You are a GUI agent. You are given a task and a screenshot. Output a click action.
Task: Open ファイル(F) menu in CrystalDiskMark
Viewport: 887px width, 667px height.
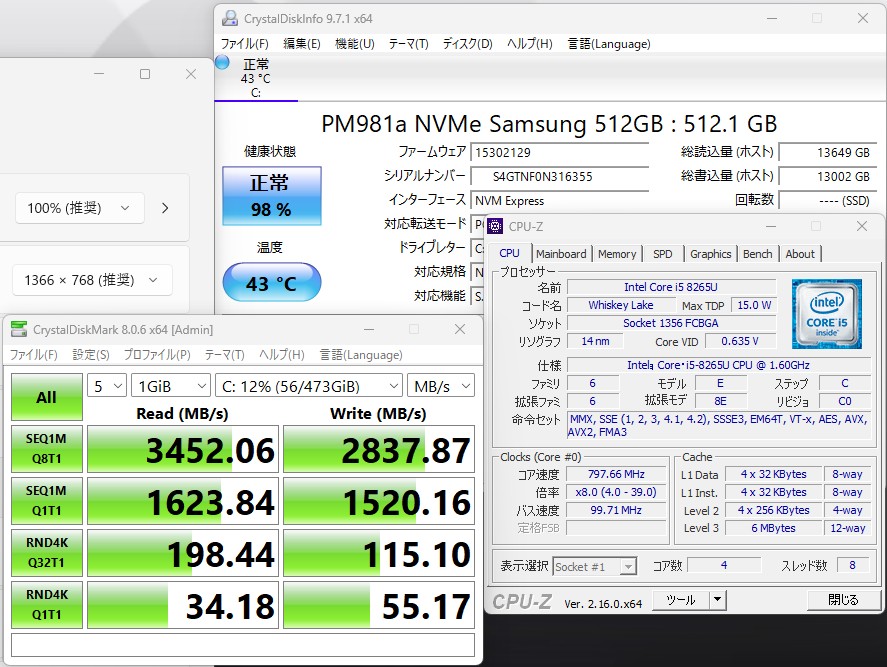pyautogui.click(x=33, y=355)
